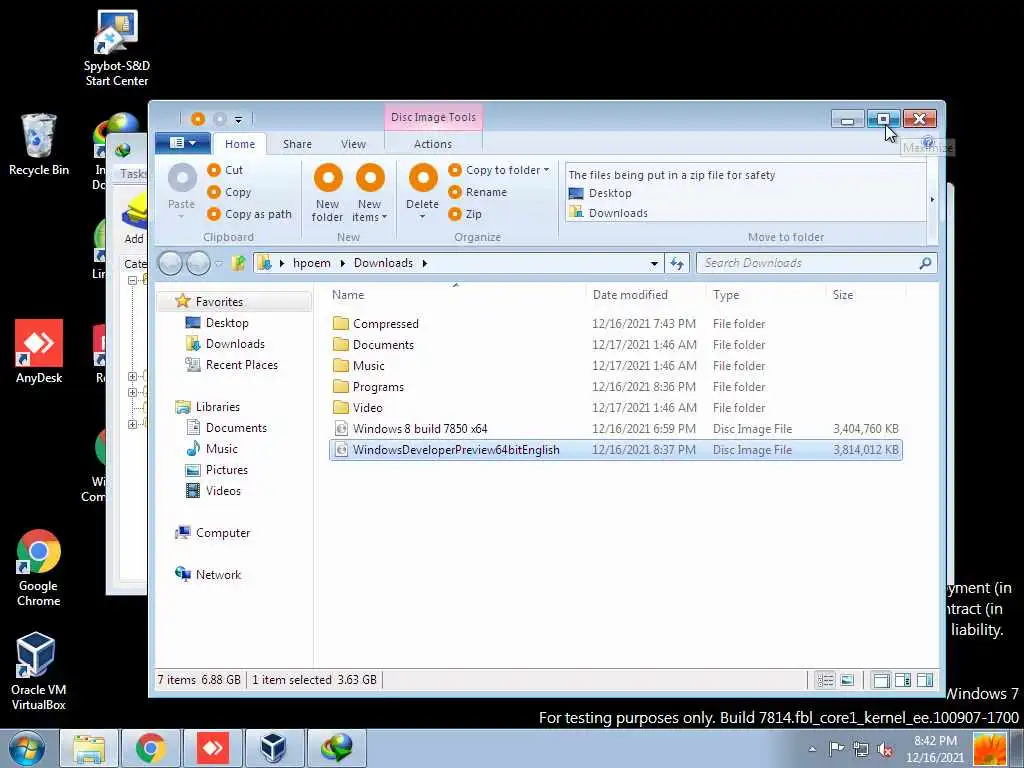1024x768 pixels.
Task: Select WindowsDeveloperPreview64bitEnglish disc image
Action: (615, 450)
